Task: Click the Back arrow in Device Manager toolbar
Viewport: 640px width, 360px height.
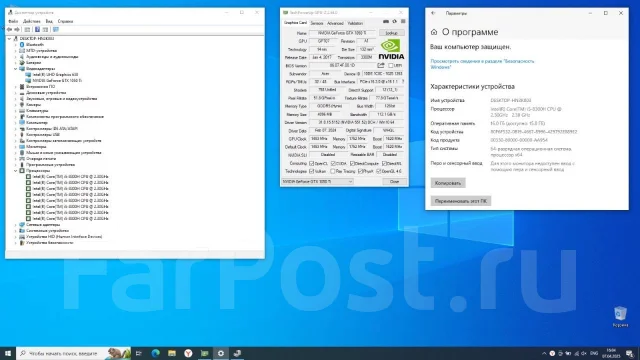Action: click(x=9, y=29)
